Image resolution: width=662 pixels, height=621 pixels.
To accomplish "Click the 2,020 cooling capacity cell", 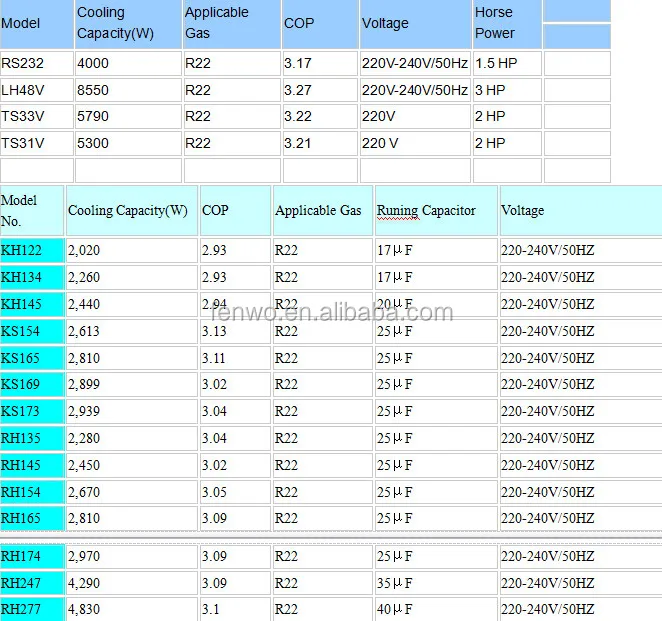I will click(84, 250).
